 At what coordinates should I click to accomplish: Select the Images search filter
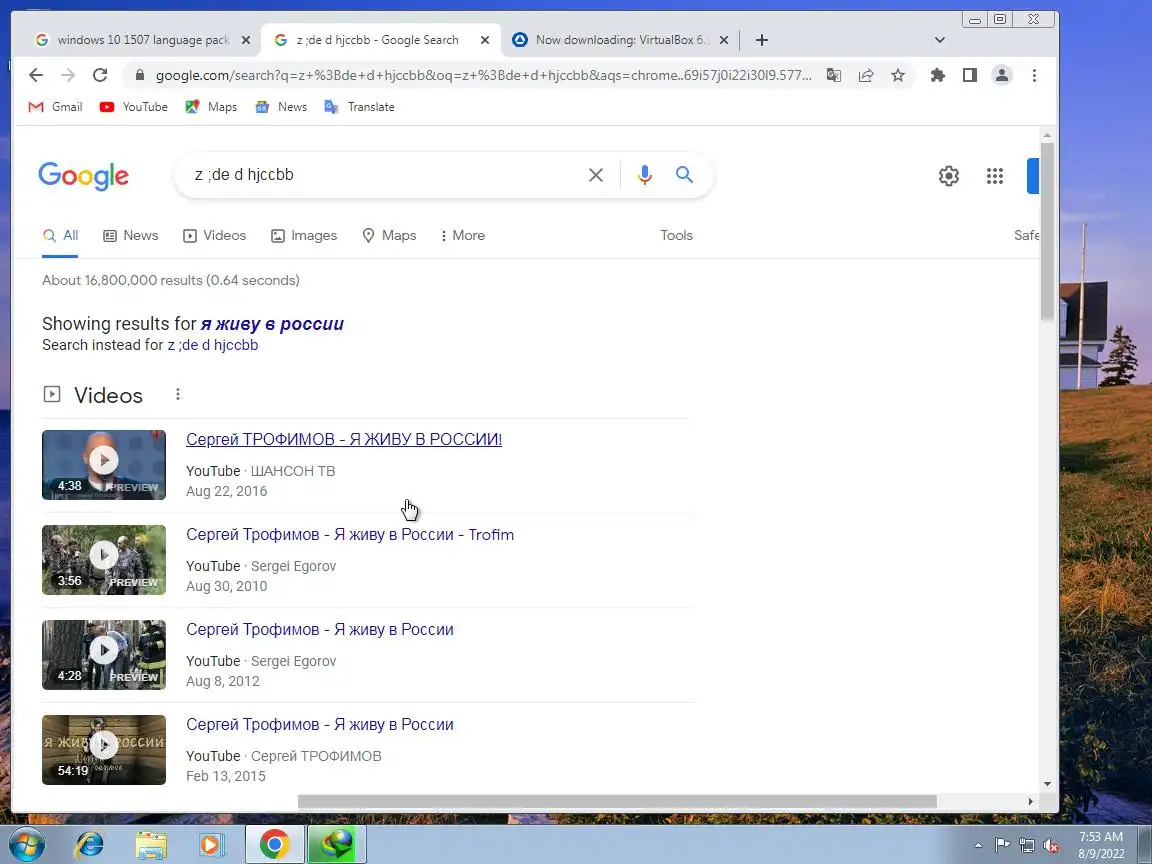pos(304,236)
